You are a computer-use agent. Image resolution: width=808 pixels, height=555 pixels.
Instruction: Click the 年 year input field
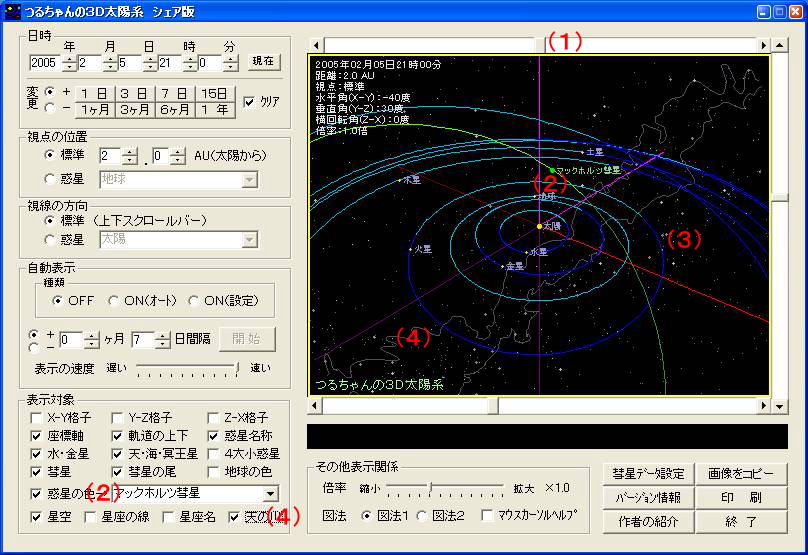coord(45,63)
